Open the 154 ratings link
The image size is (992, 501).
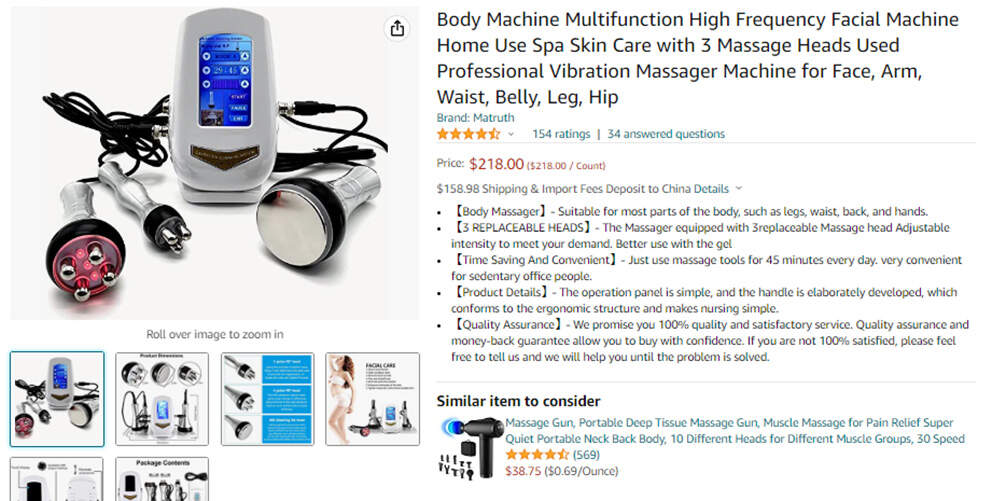pos(561,134)
